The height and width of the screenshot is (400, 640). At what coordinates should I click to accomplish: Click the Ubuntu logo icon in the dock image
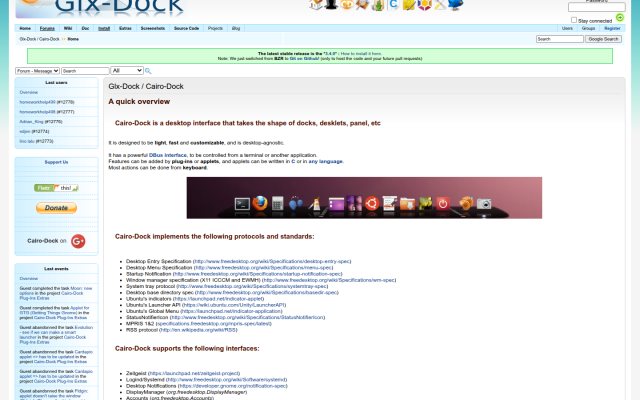point(372,203)
